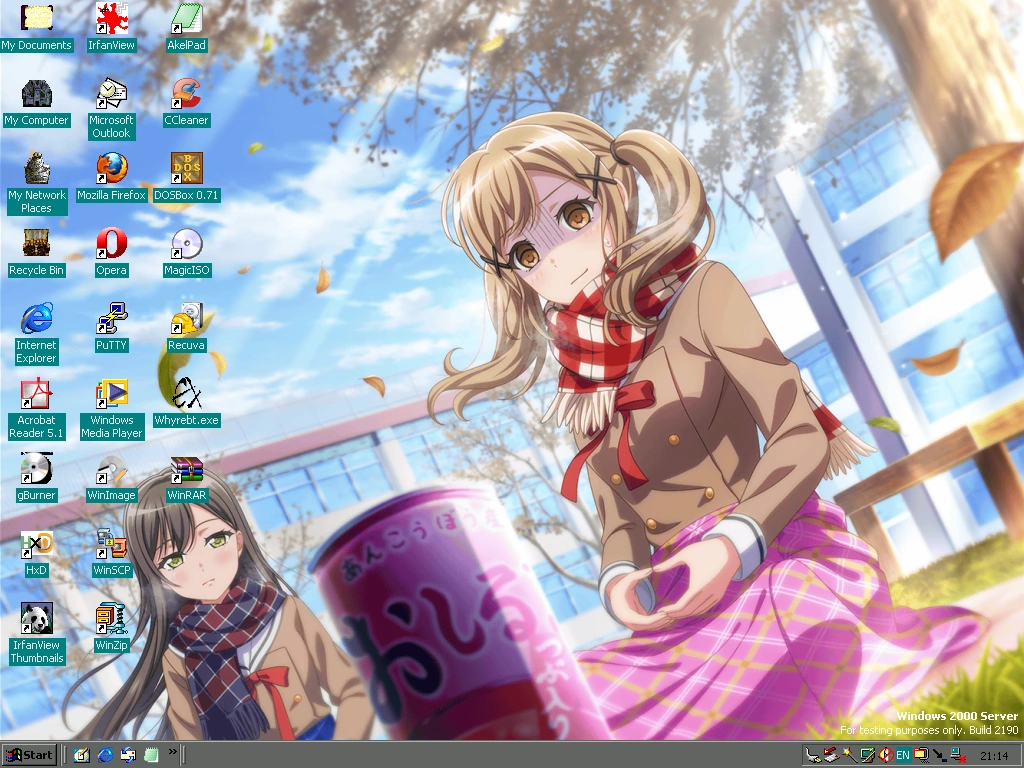Open the Recycle Bin
This screenshot has height=768, width=1024.
pos(36,245)
